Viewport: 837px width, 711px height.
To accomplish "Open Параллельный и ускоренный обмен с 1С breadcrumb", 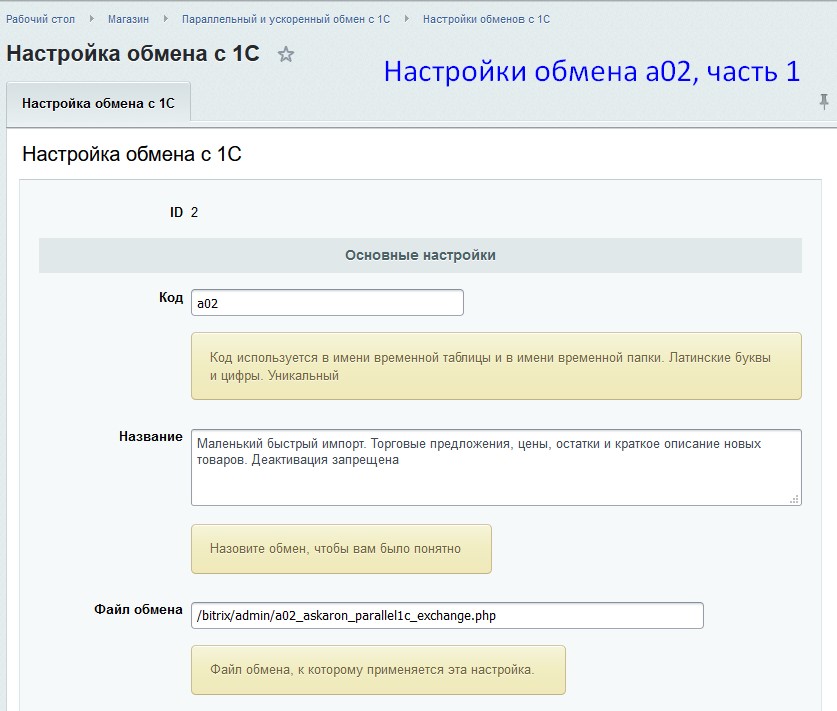I will [x=285, y=19].
